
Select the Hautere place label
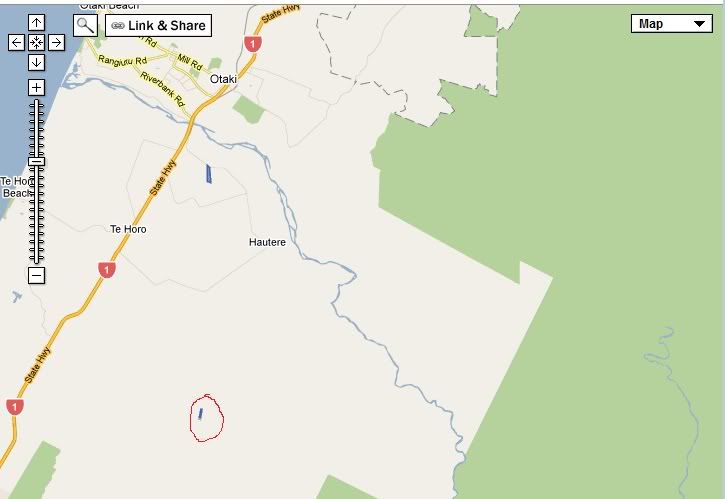(267, 242)
